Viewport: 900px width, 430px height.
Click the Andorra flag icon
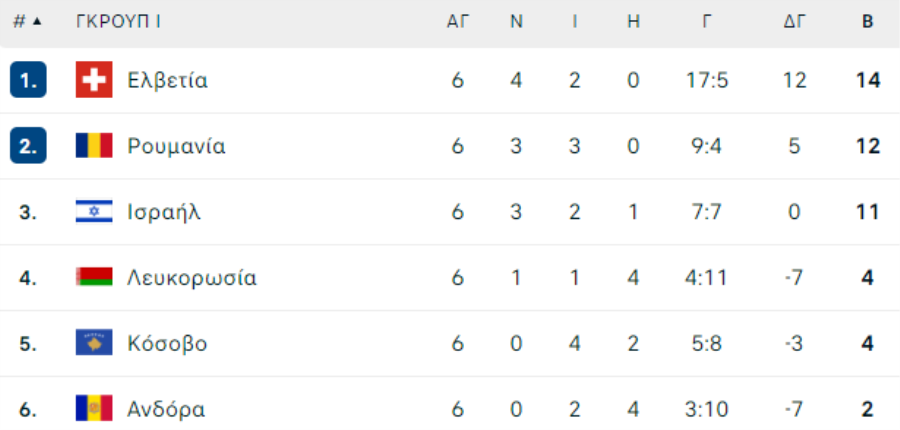pyautogui.click(x=94, y=409)
